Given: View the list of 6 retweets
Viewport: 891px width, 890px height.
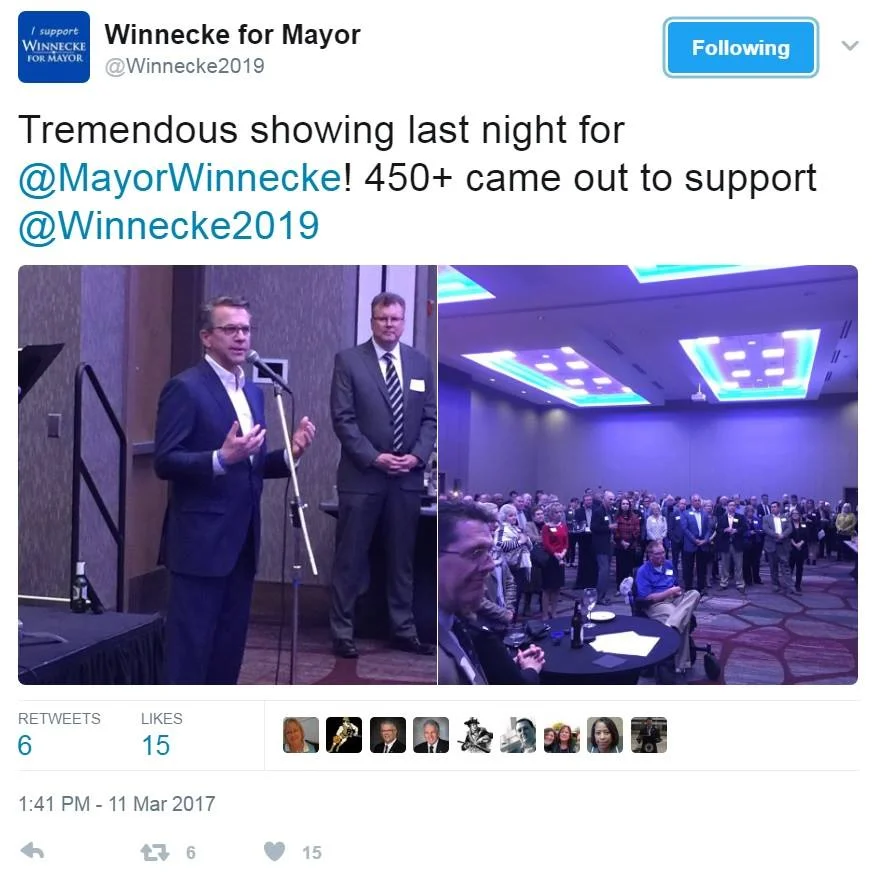Looking at the screenshot, I should coord(59,734).
